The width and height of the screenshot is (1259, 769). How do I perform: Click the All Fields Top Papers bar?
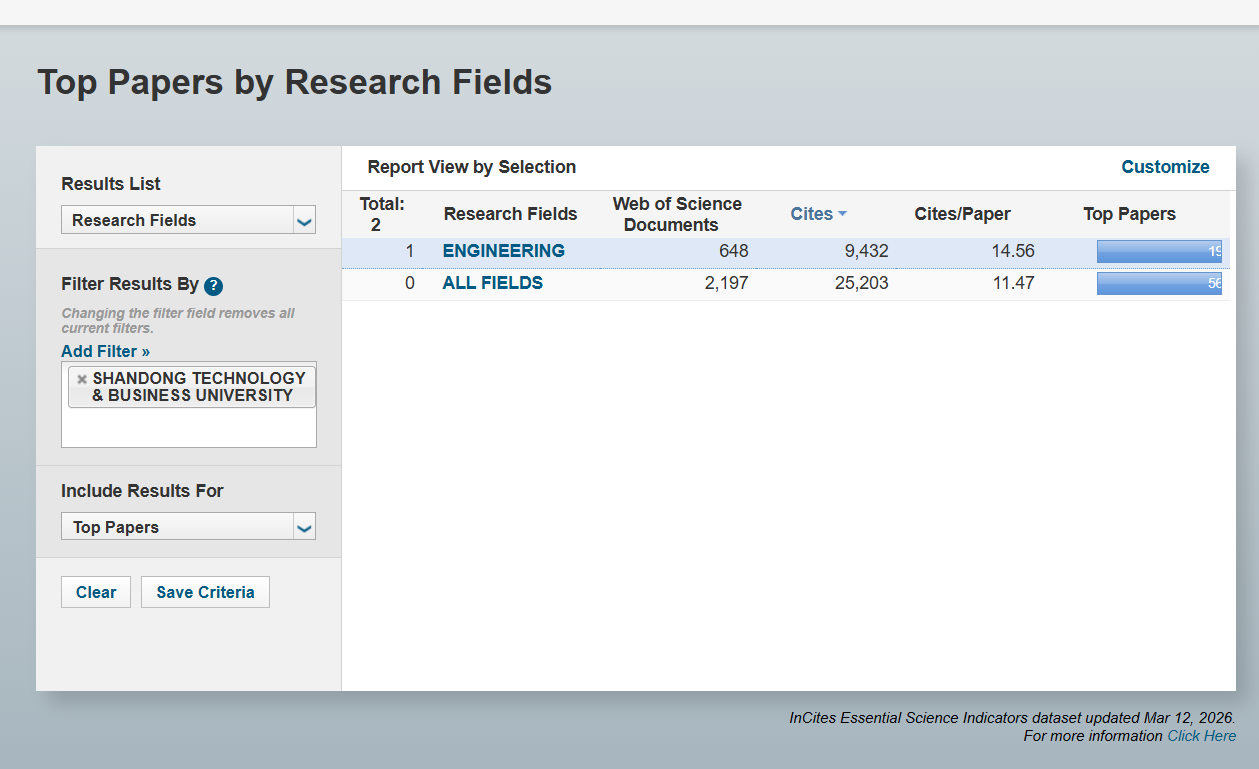tap(1158, 284)
